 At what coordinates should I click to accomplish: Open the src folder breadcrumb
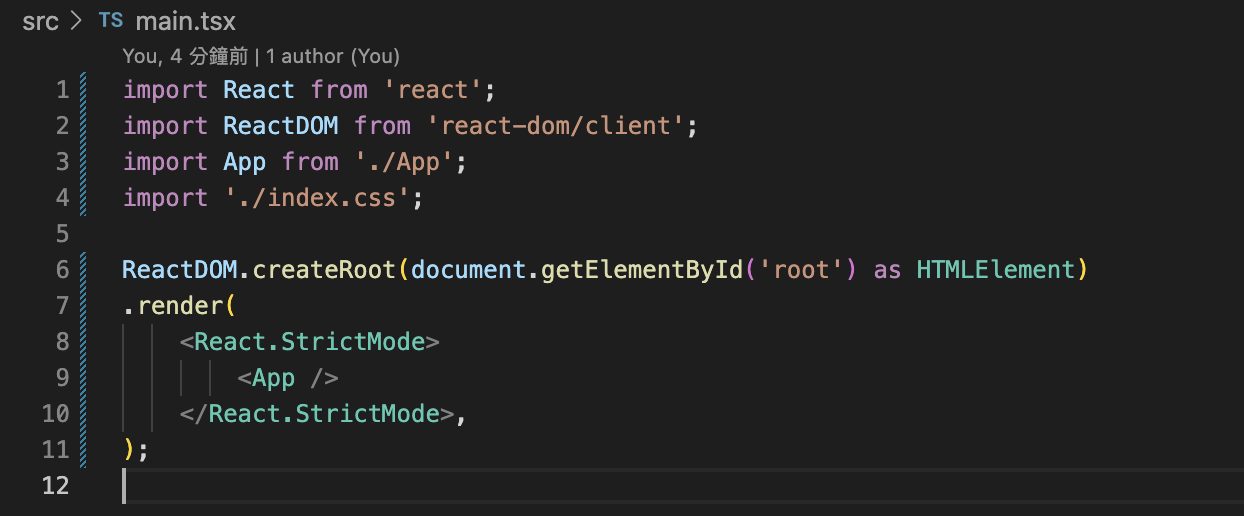pyautogui.click(x=41, y=21)
